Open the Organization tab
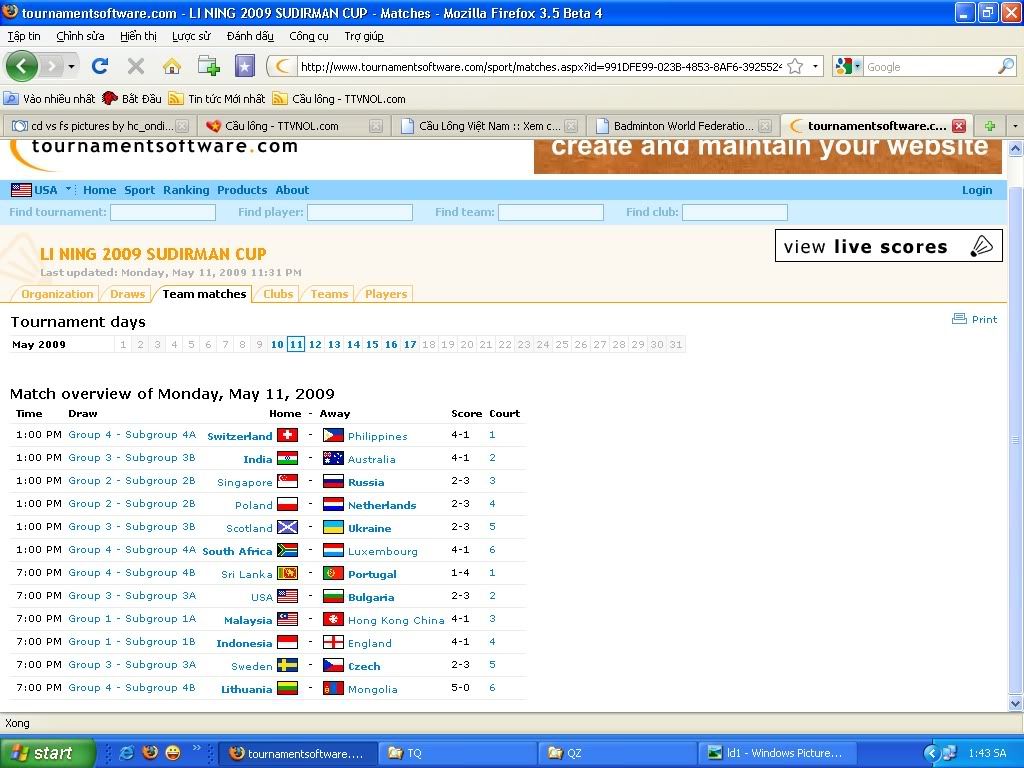This screenshot has width=1024, height=768. click(57, 294)
